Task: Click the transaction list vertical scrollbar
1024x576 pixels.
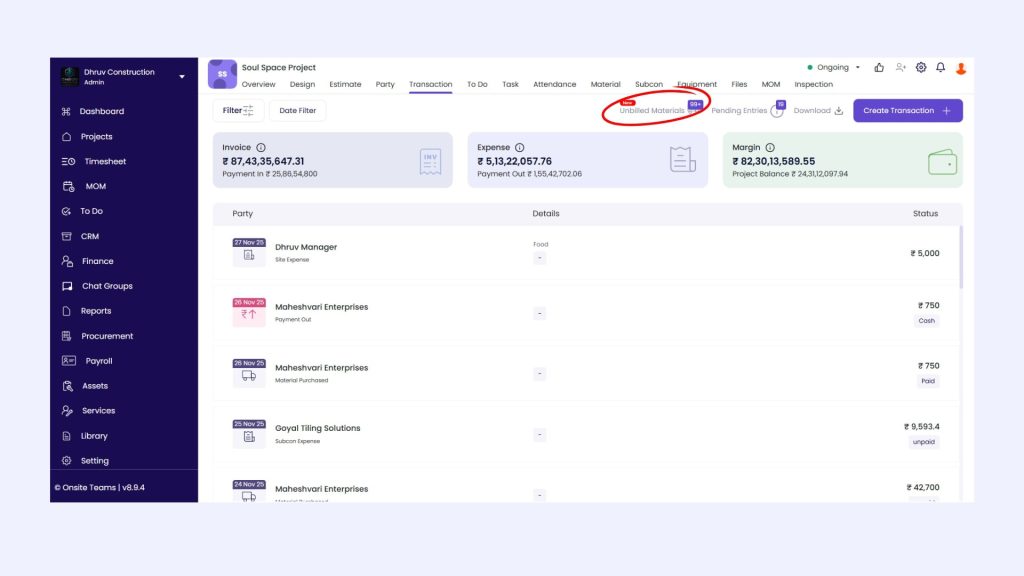Action: point(960,257)
